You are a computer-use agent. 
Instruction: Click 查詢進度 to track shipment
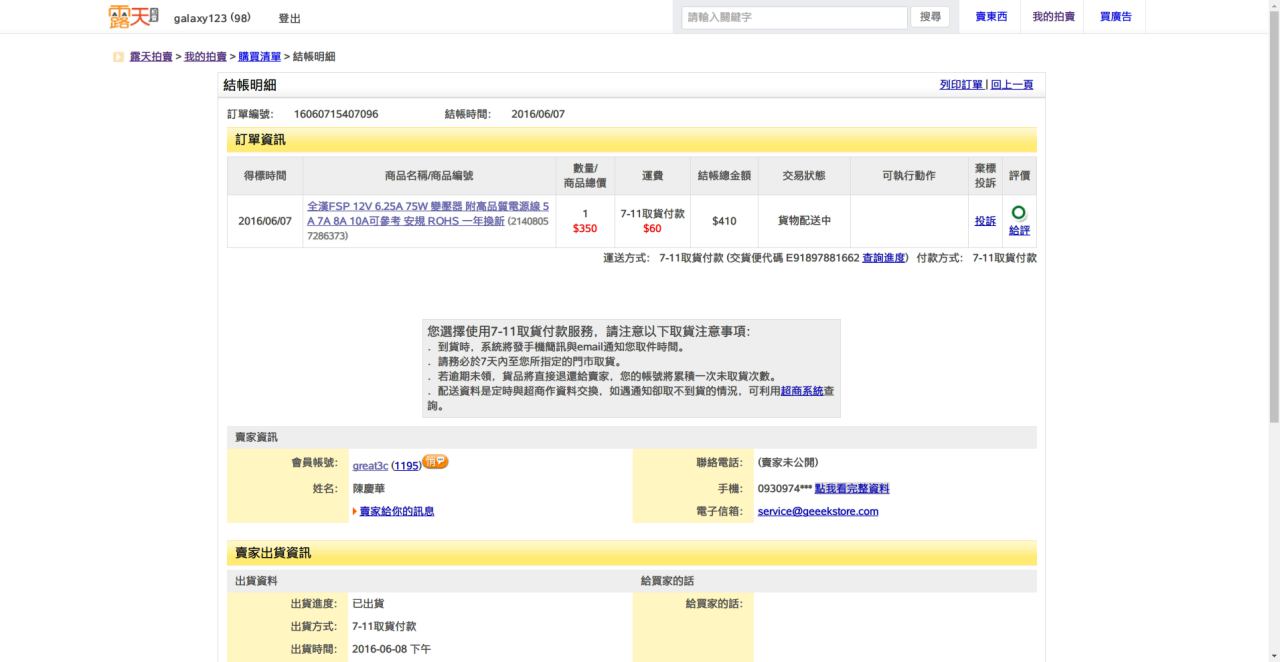[x=884, y=258]
